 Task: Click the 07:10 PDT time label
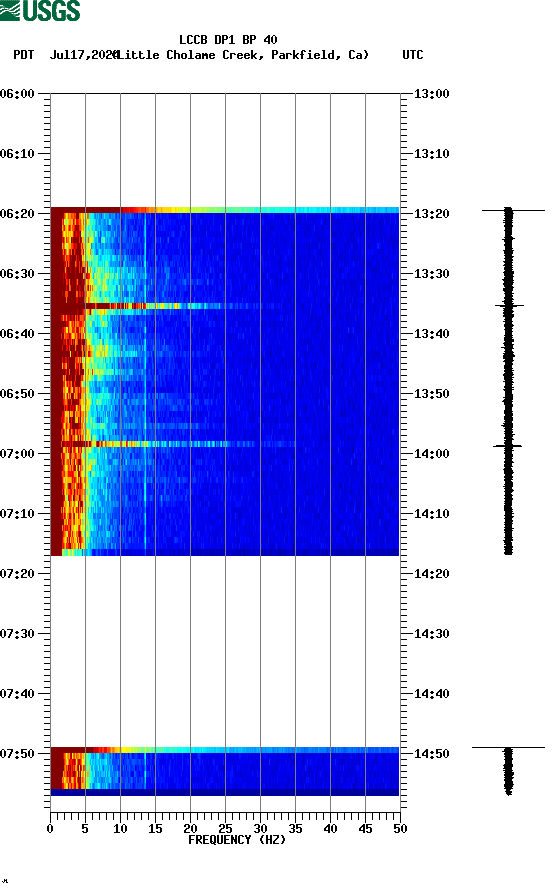click(18, 514)
